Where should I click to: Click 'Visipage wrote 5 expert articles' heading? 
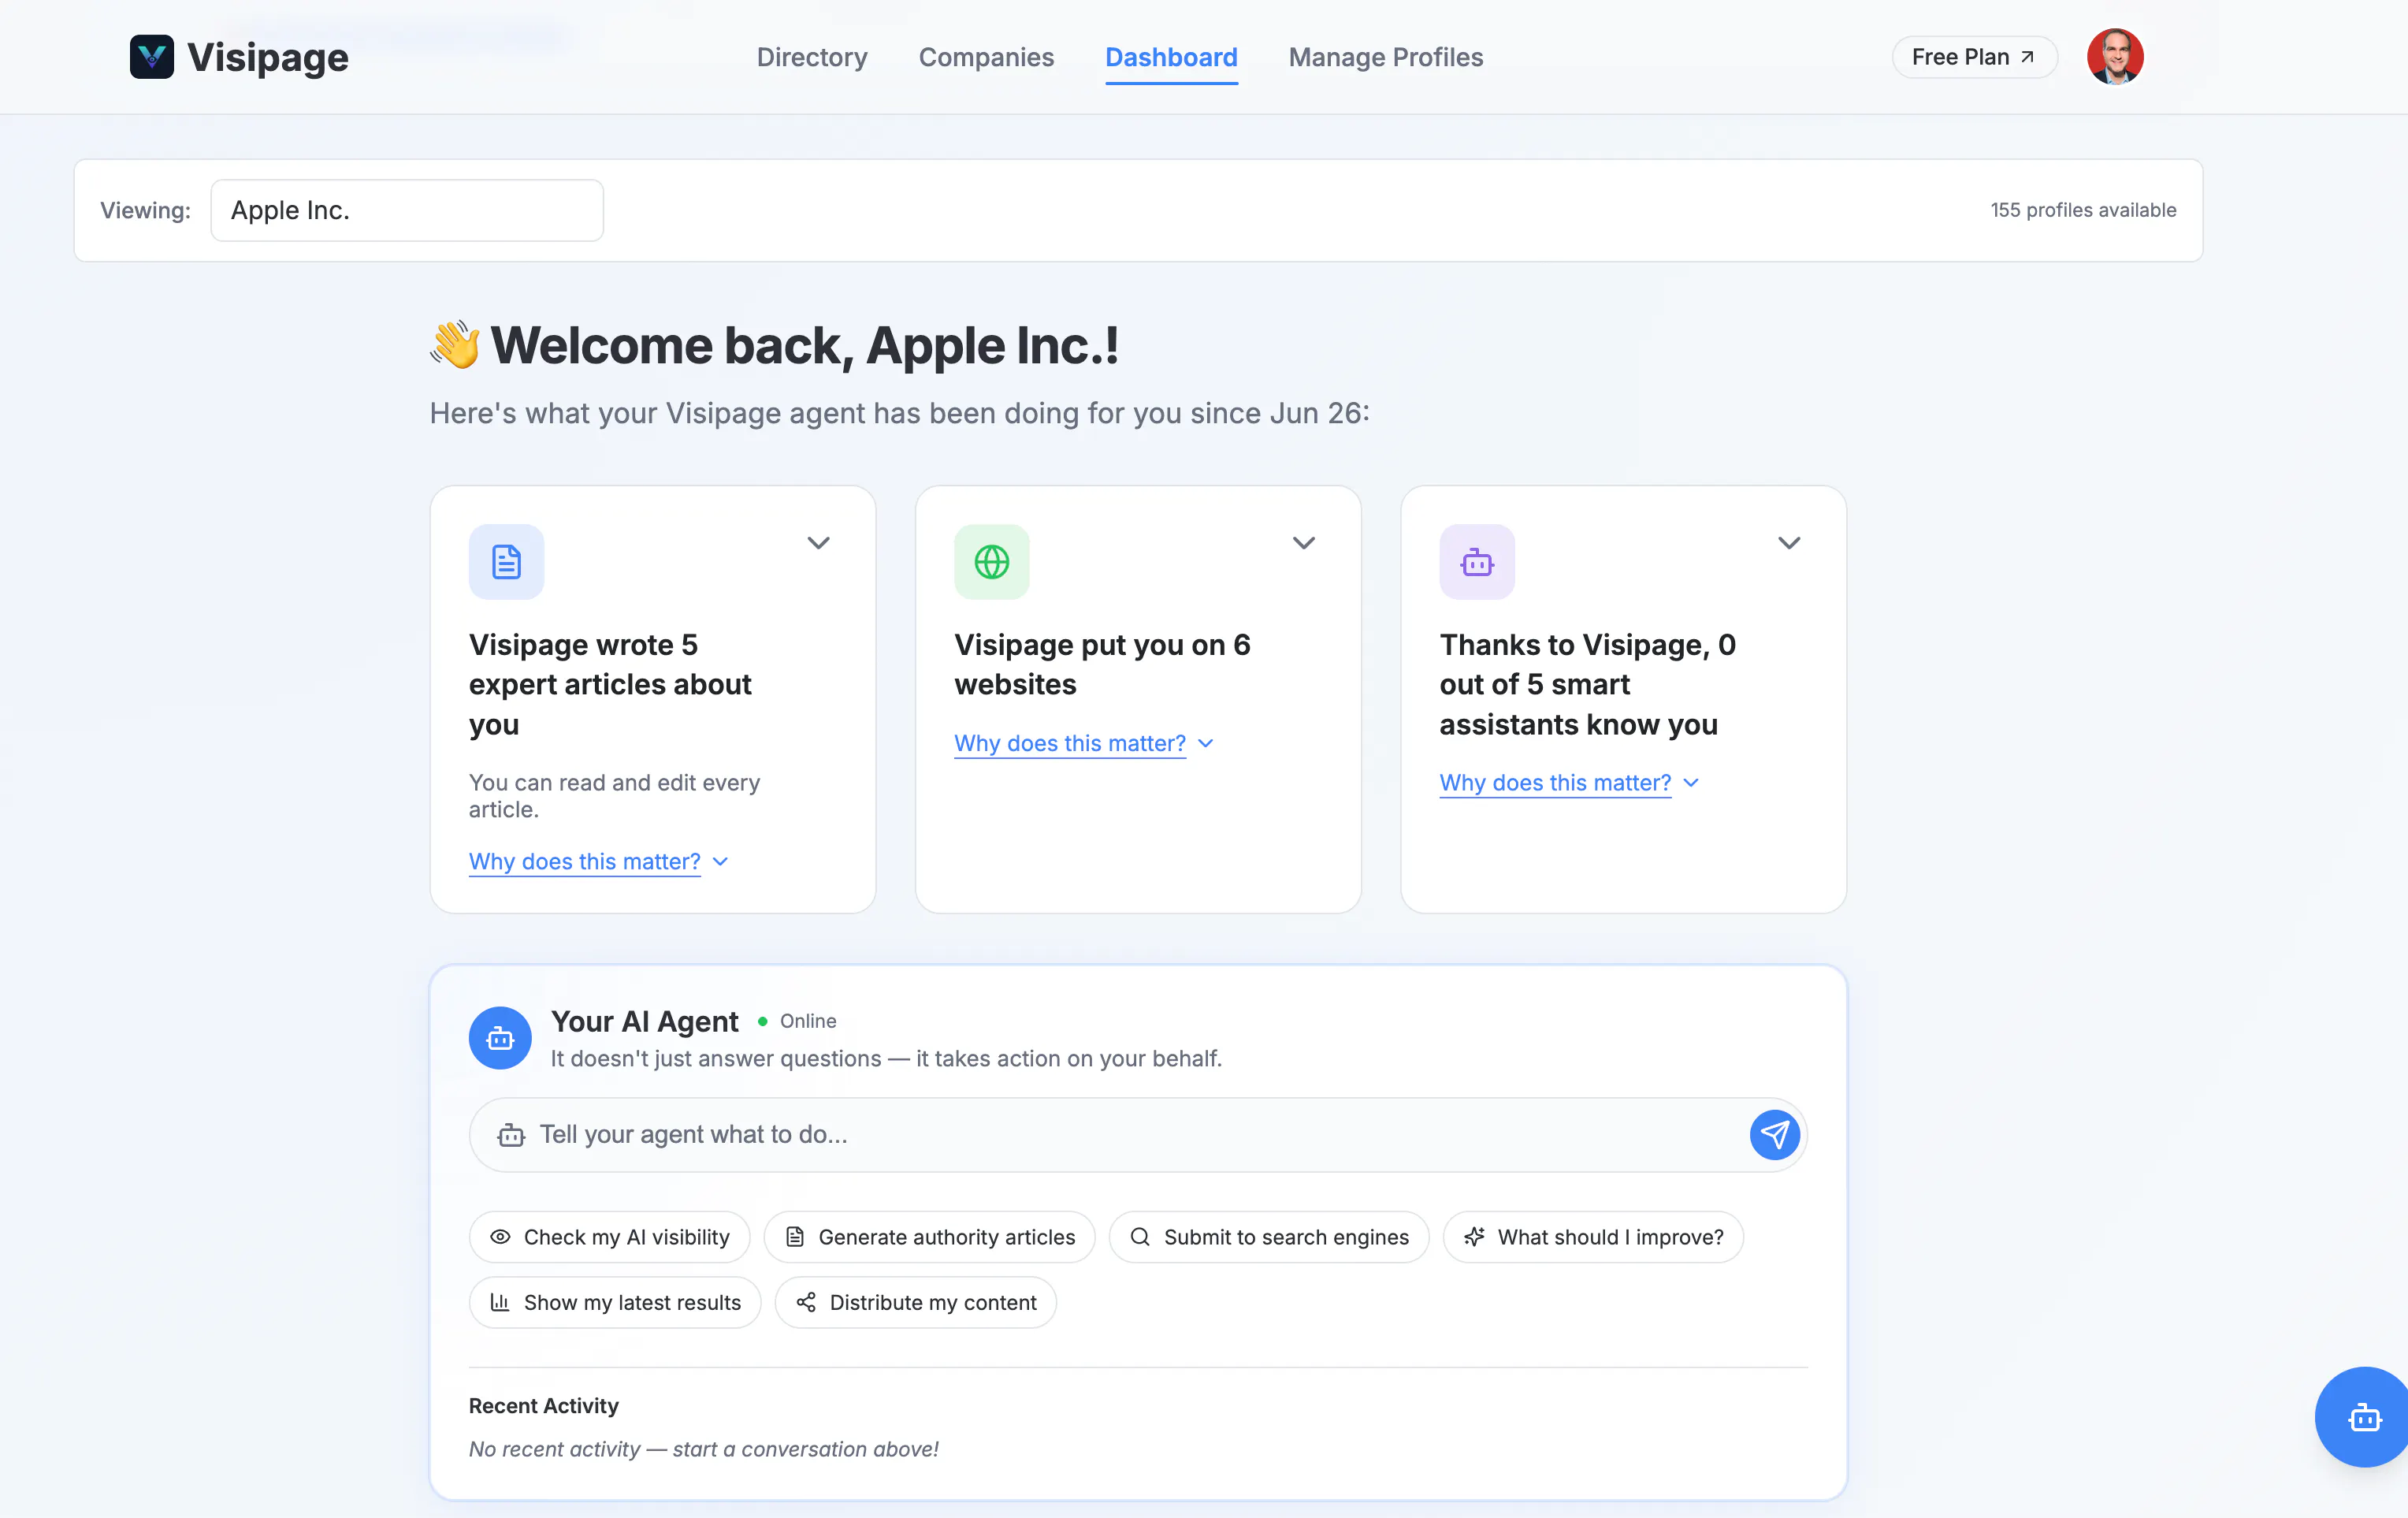tap(610, 684)
